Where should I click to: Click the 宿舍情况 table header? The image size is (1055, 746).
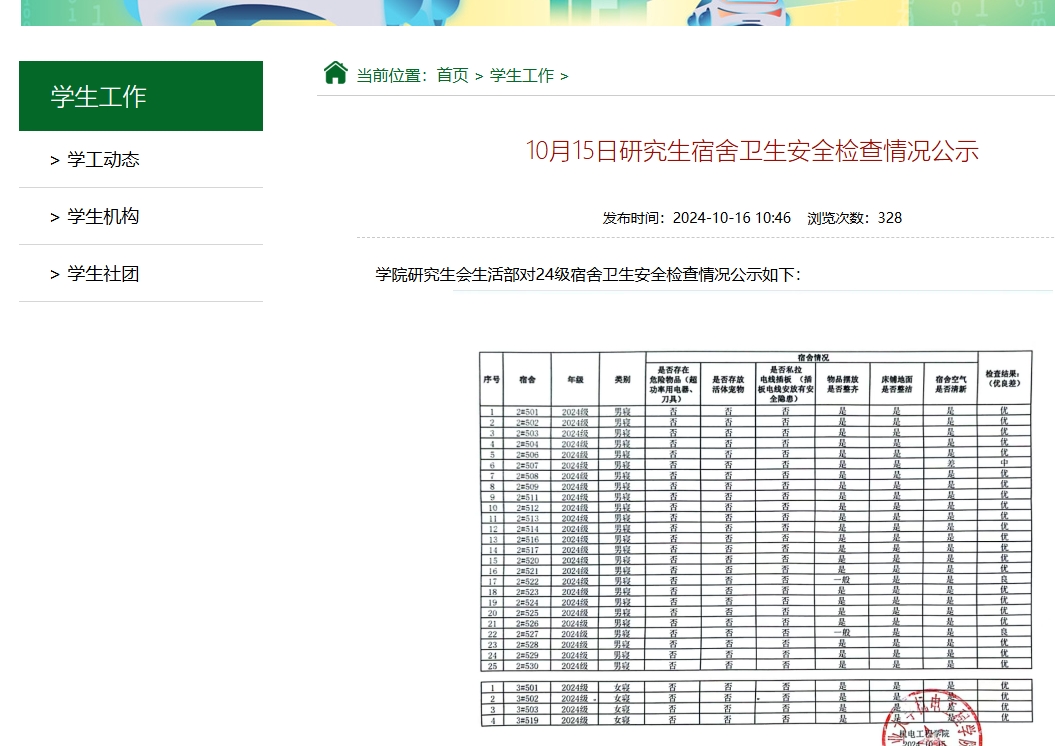click(x=812, y=357)
